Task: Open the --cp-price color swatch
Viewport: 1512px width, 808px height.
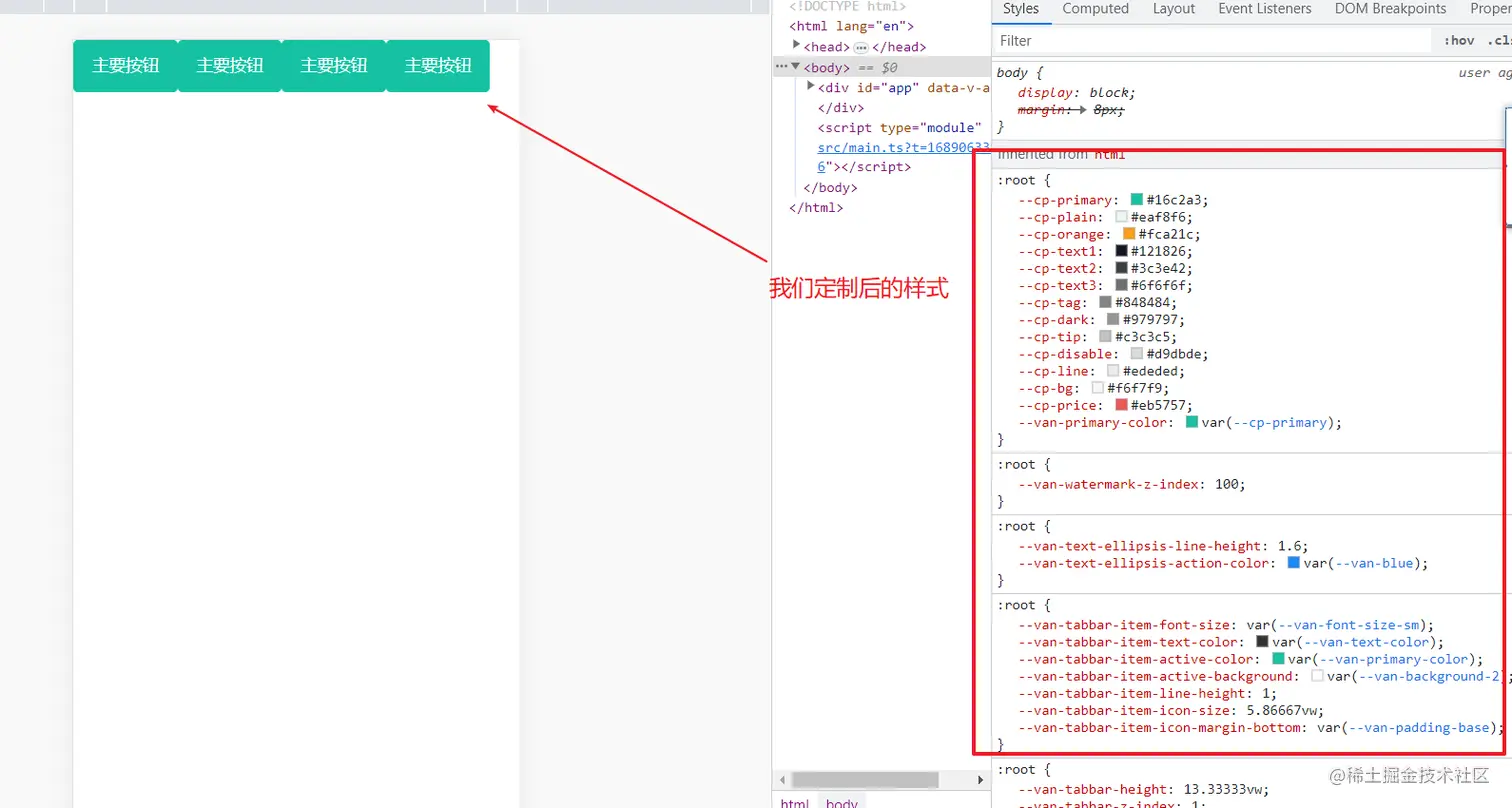Action: coord(1122,405)
